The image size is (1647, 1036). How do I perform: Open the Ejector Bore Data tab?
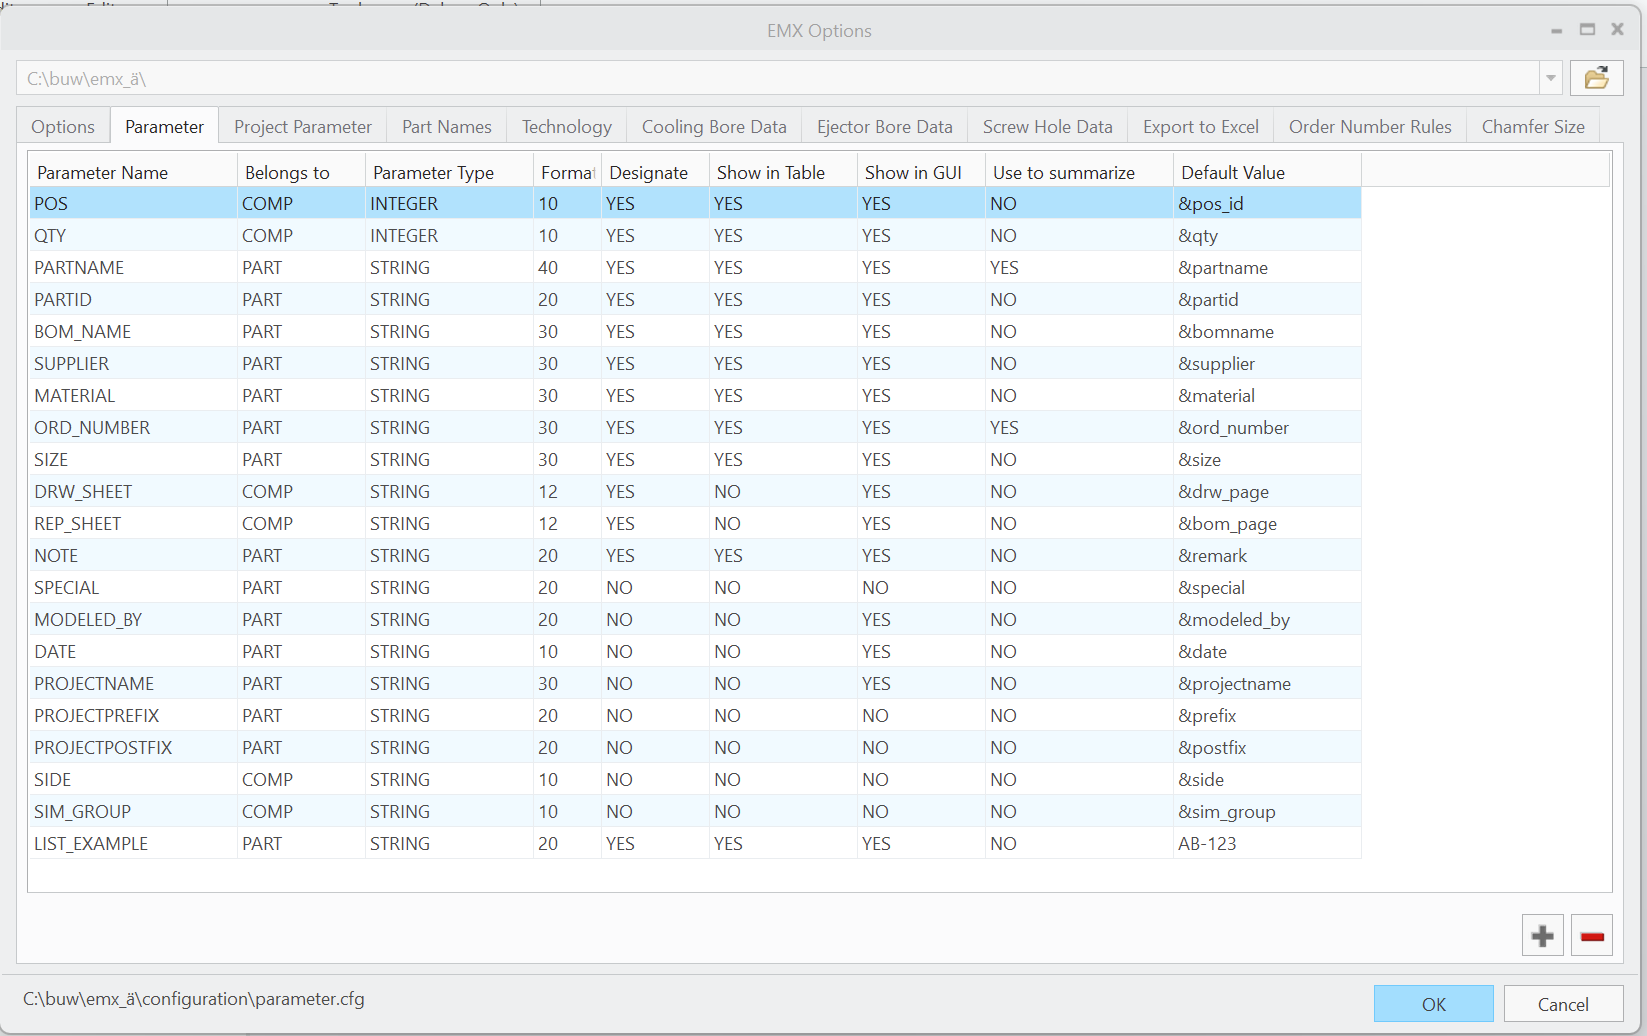(884, 126)
